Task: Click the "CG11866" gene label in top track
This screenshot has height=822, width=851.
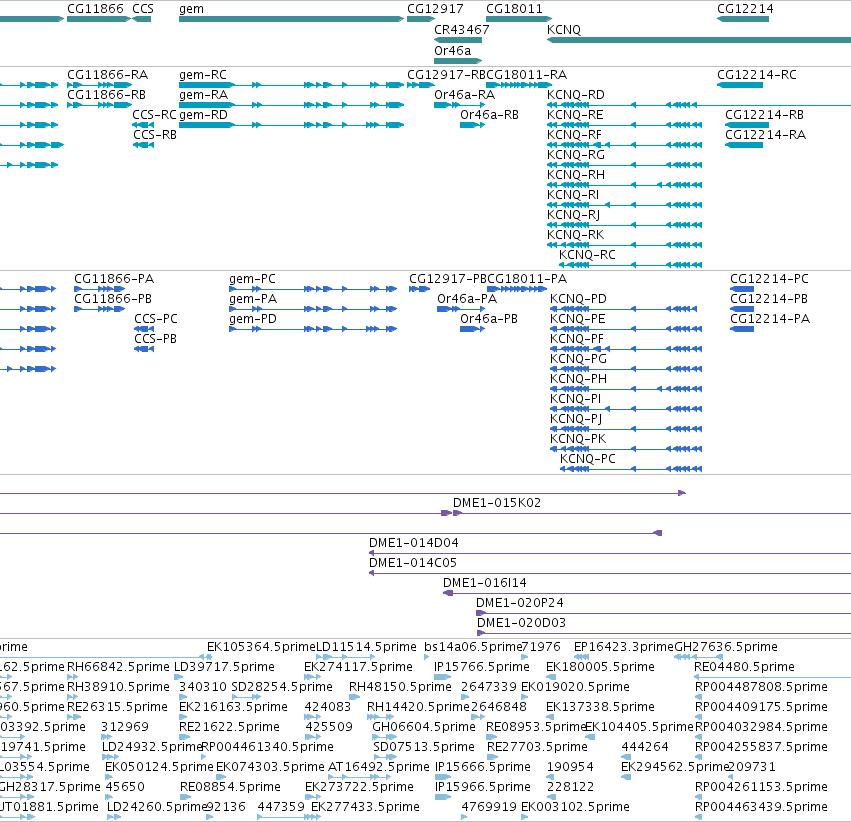Action: (x=95, y=9)
